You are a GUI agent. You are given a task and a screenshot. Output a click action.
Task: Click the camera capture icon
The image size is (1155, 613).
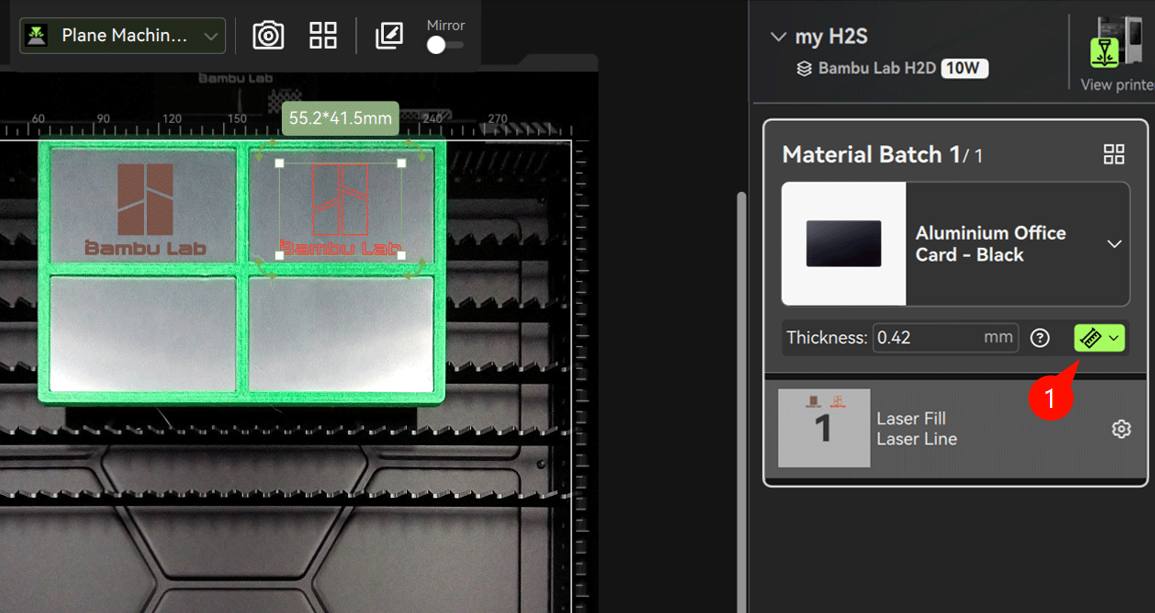pyautogui.click(x=268, y=35)
